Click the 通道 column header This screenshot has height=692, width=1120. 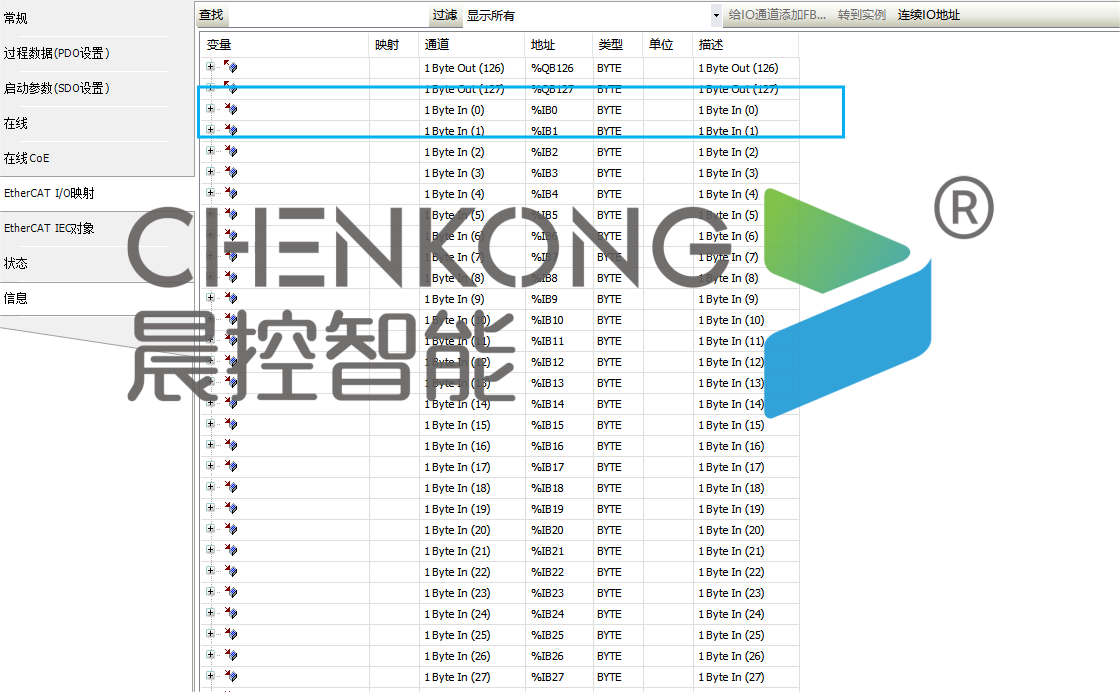tap(471, 44)
